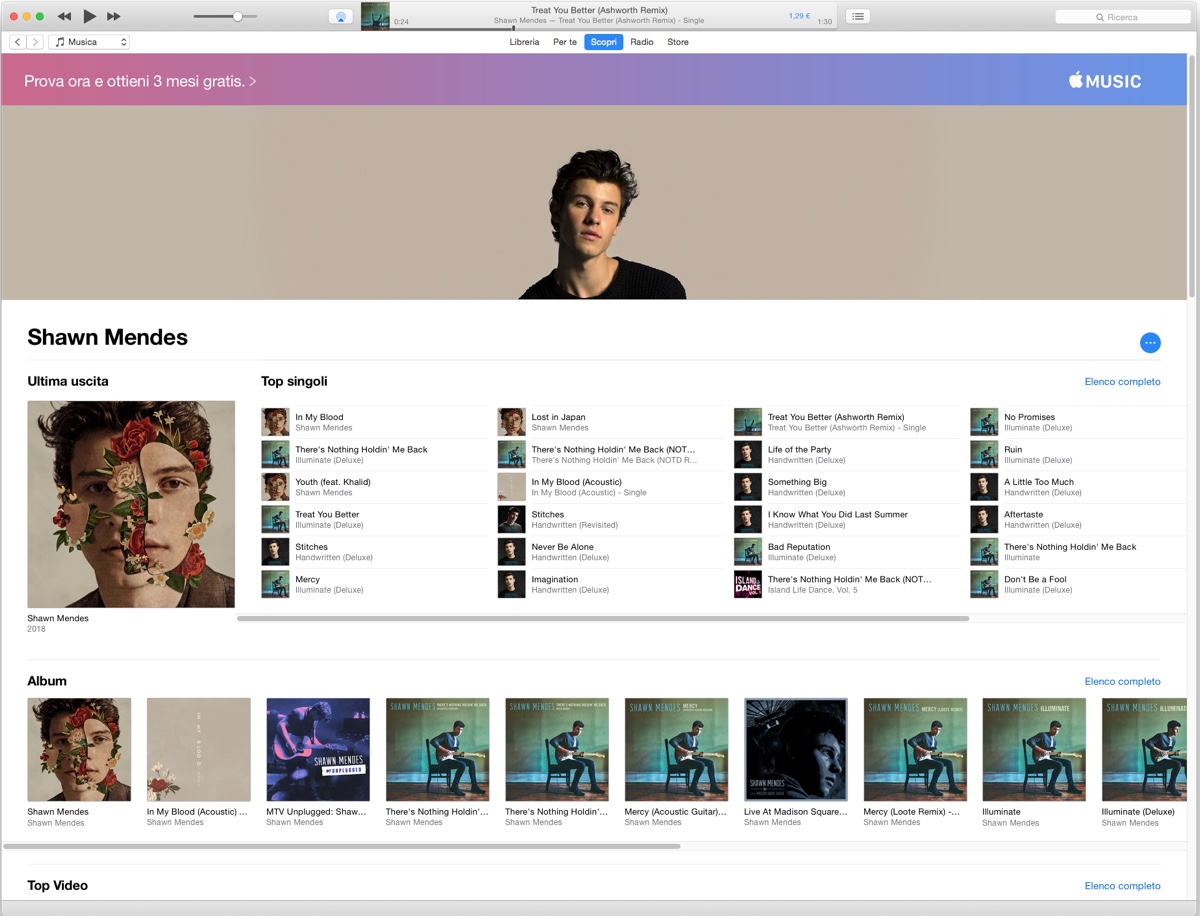Click the play icon to start playback
Screen dimensions: 1200x916
click(x=88, y=16)
